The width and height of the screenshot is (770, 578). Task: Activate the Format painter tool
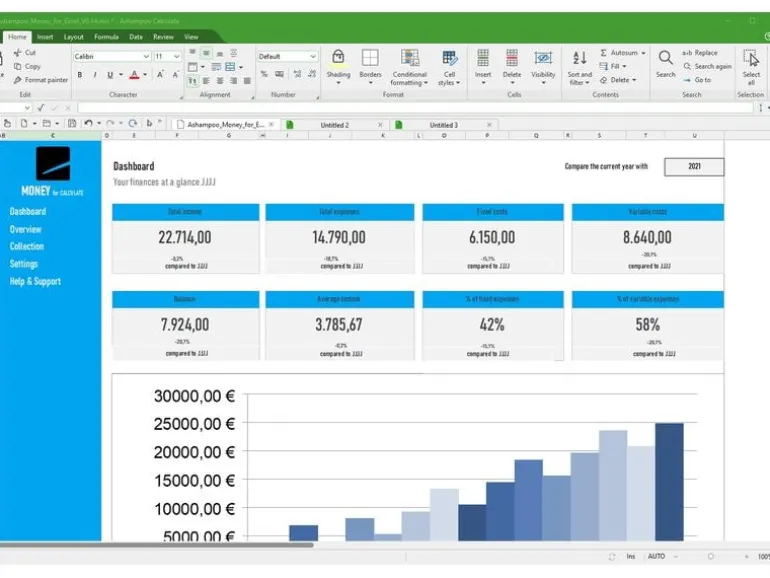[x=41, y=80]
